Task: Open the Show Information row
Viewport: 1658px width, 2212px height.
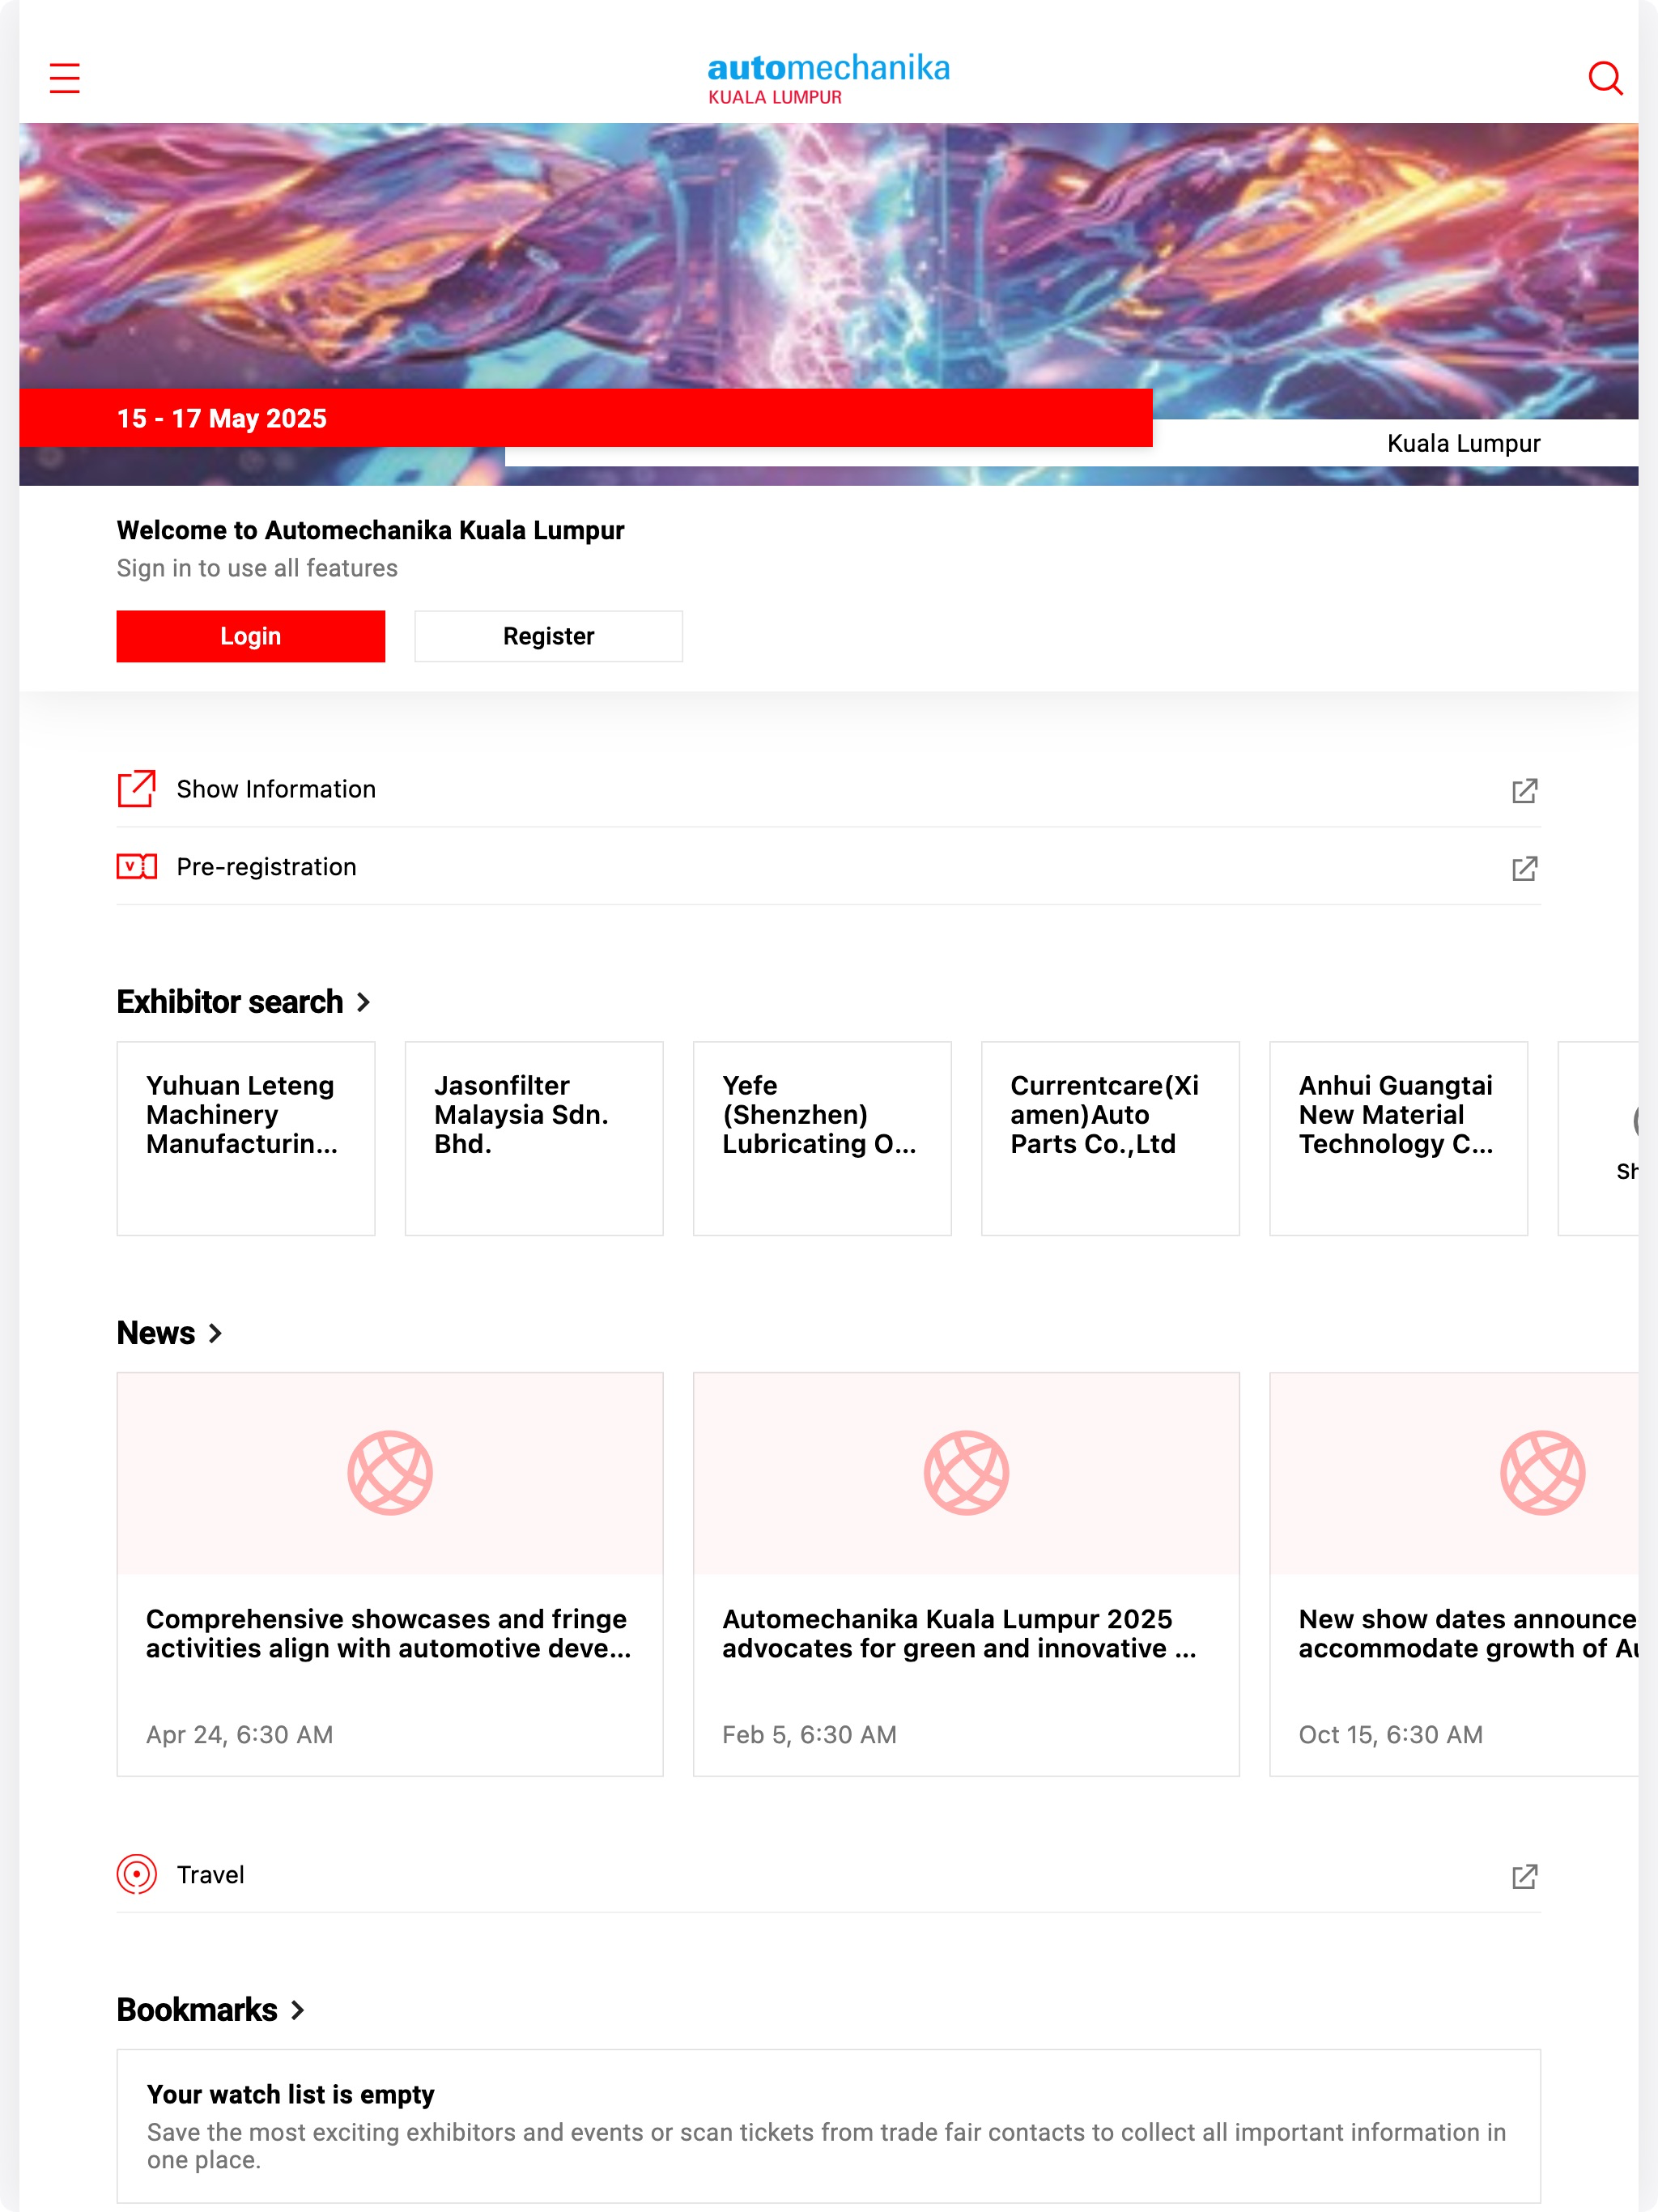Action: [828, 789]
